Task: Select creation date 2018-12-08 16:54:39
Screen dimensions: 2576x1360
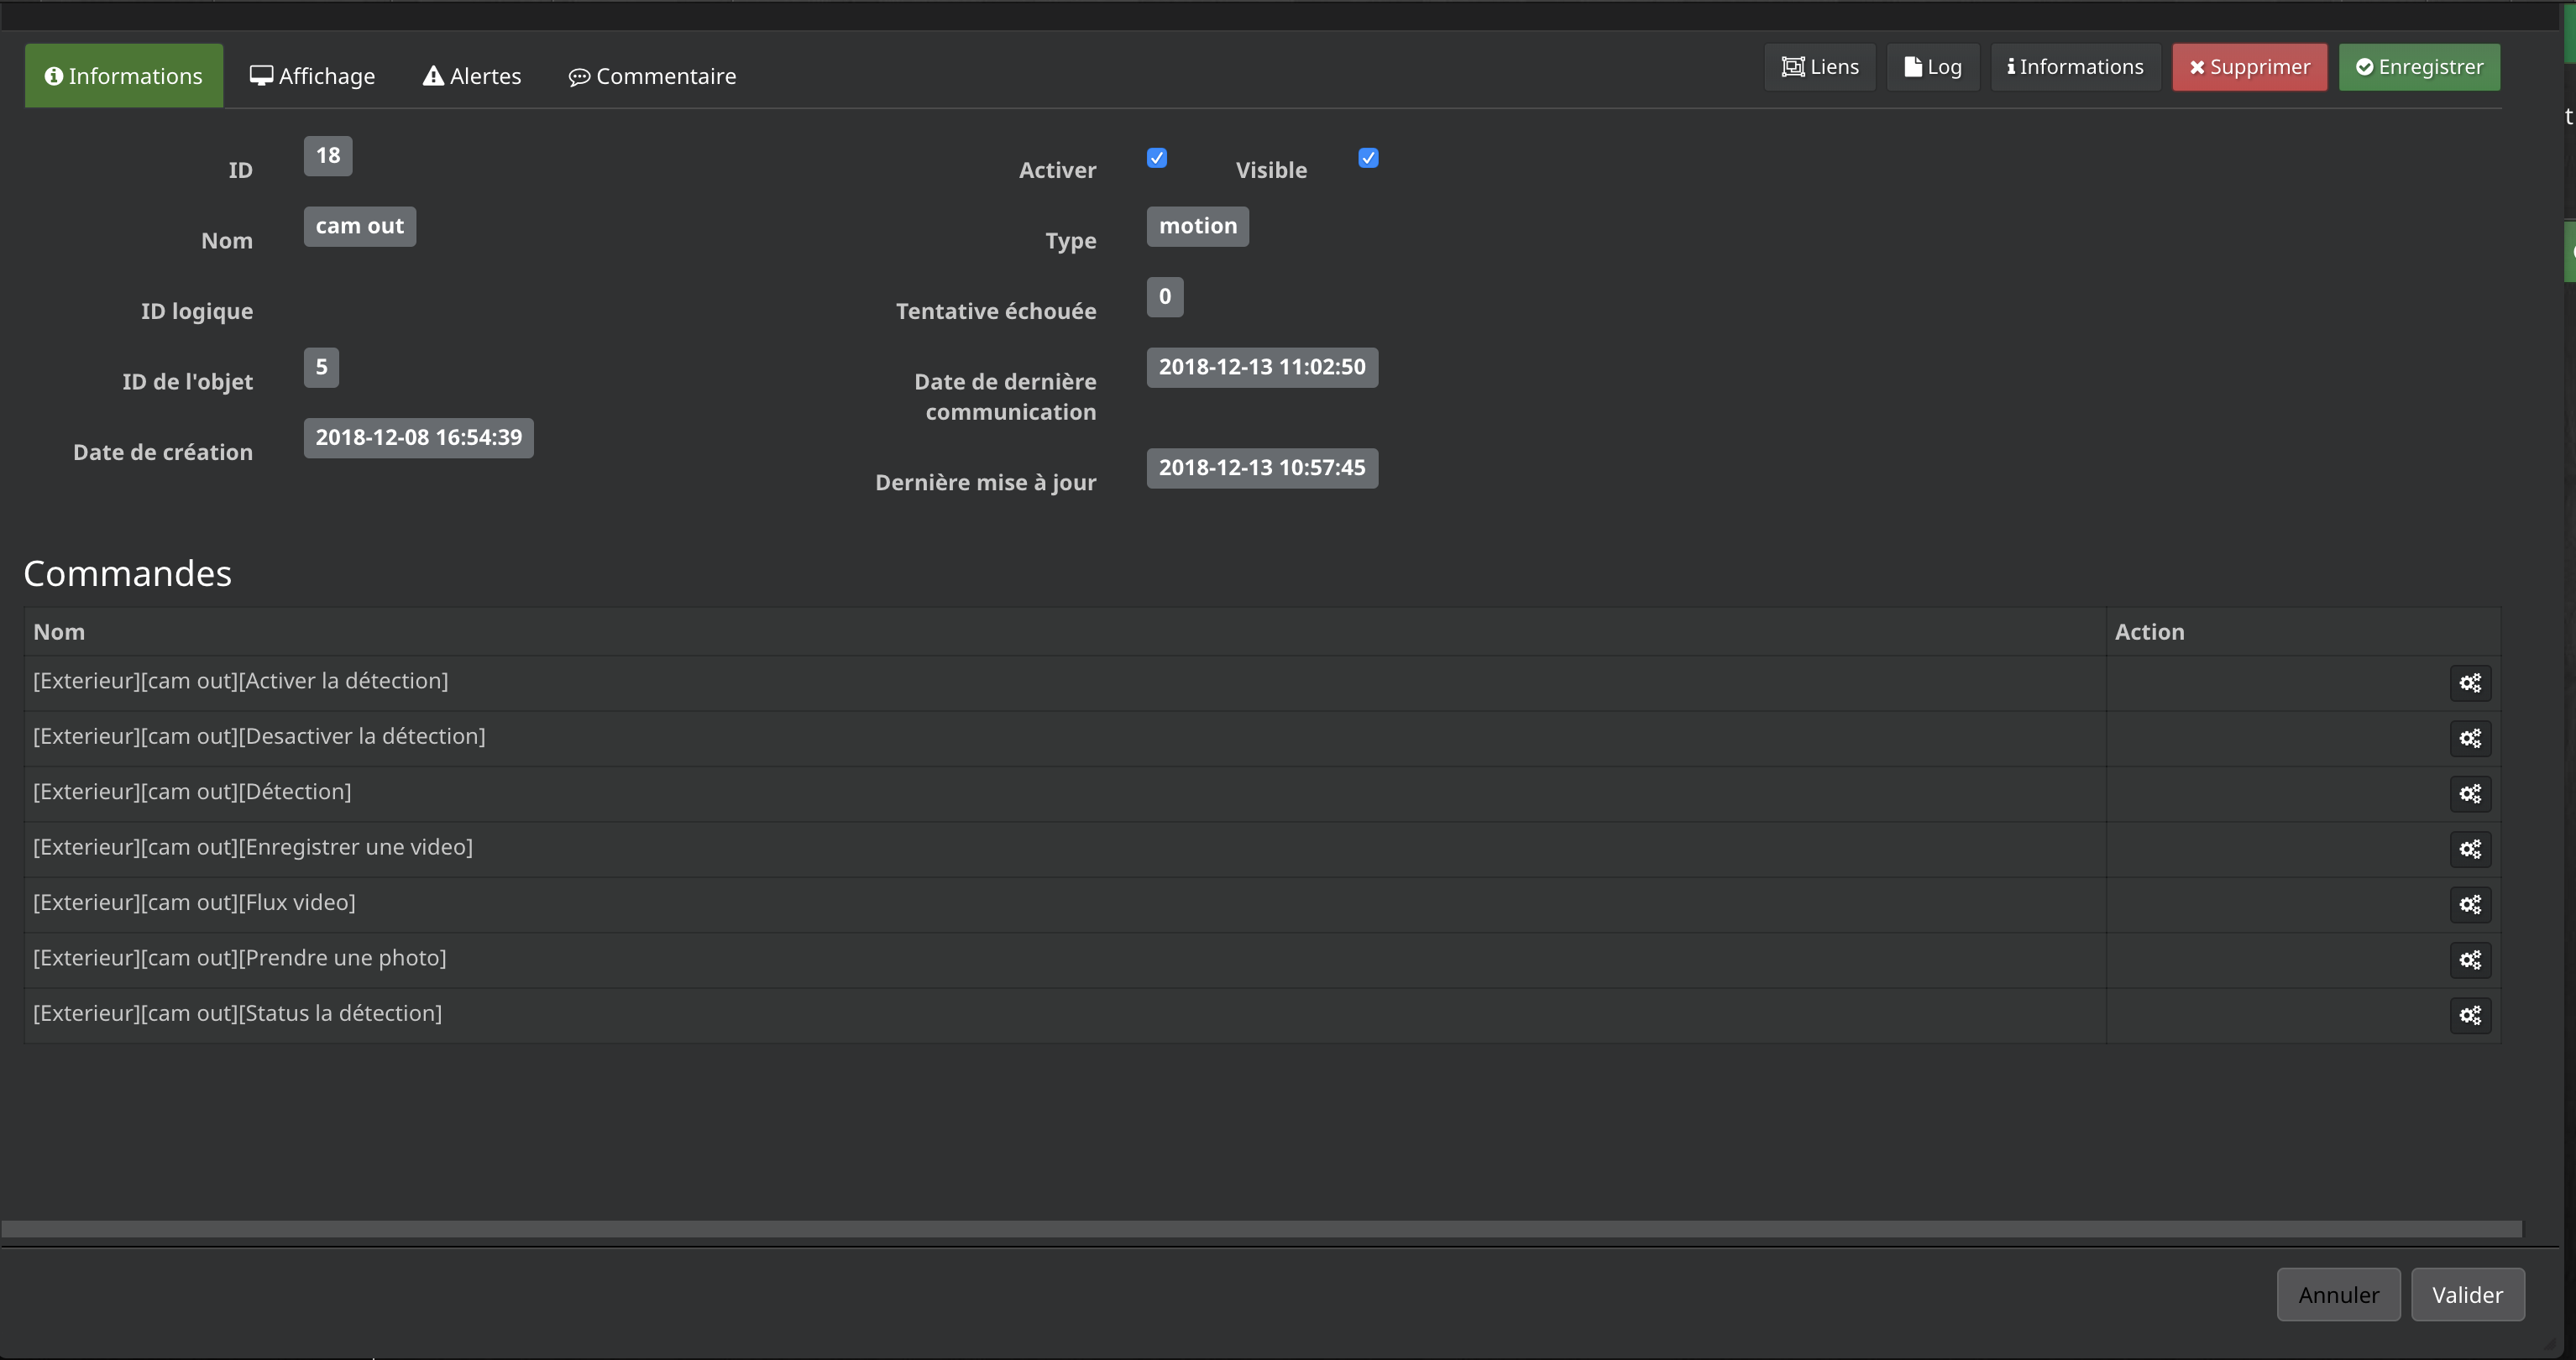Action: [x=419, y=438]
